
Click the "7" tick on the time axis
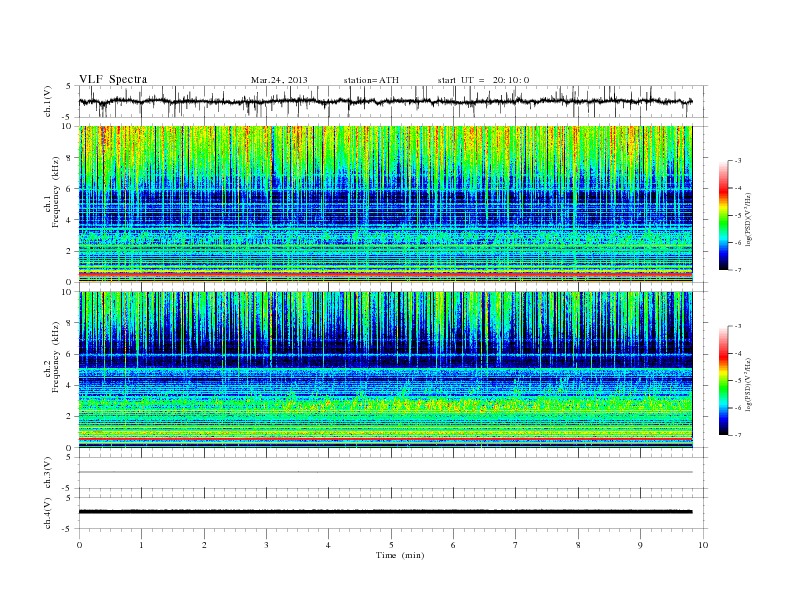click(x=516, y=545)
